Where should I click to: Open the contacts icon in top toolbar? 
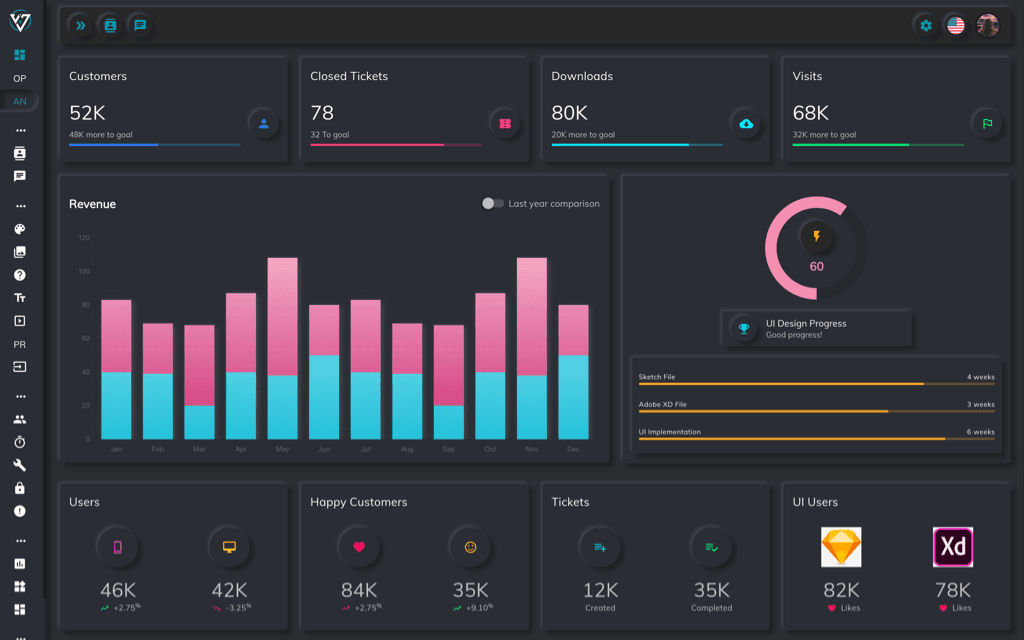110,26
